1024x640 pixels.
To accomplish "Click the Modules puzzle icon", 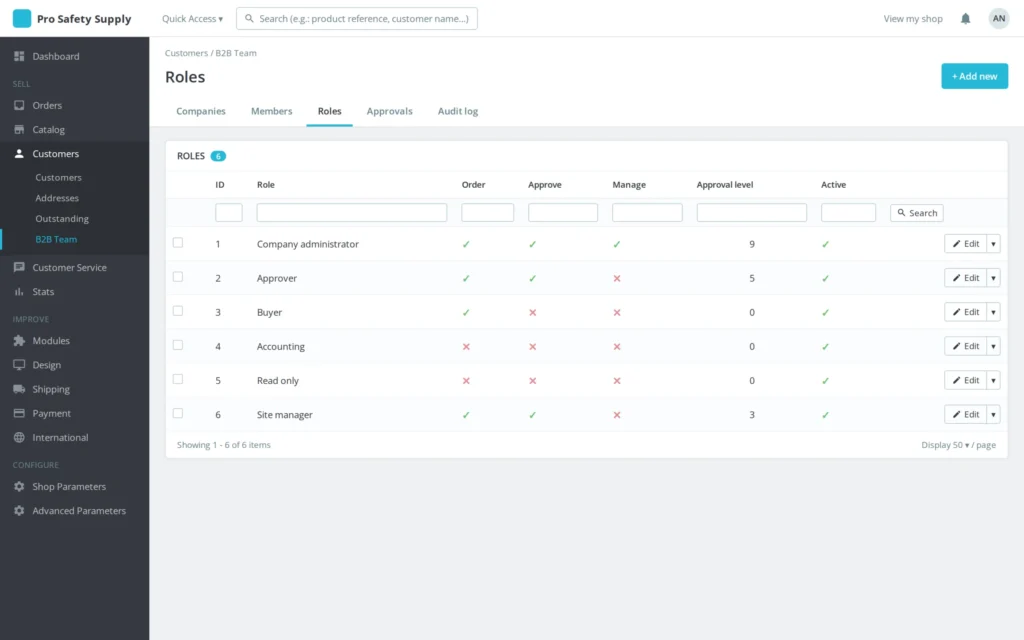I will [19, 340].
